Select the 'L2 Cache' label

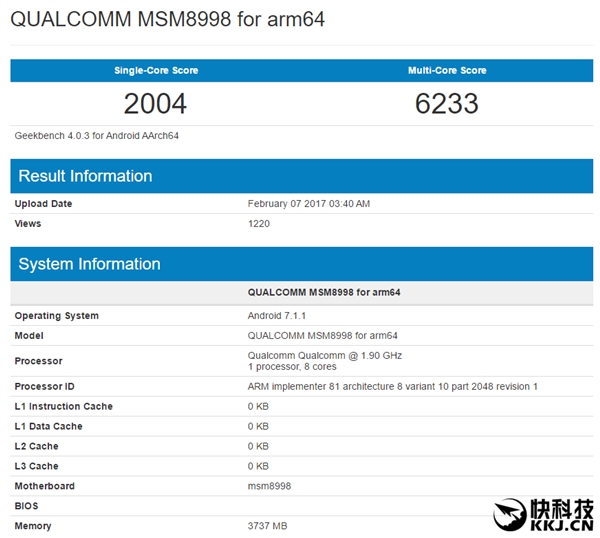(36, 446)
